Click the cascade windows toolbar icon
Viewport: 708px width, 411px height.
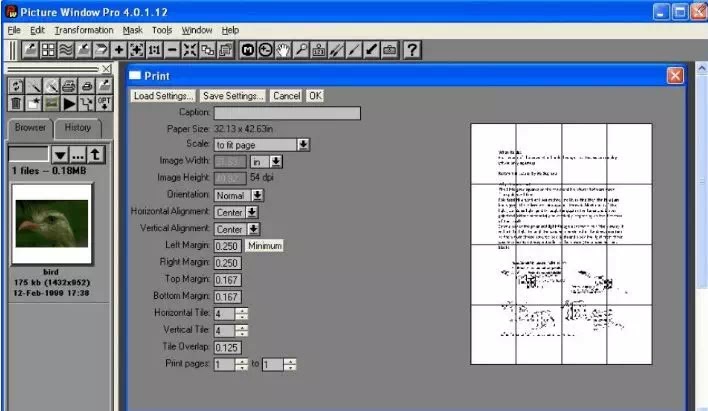(x=208, y=50)
